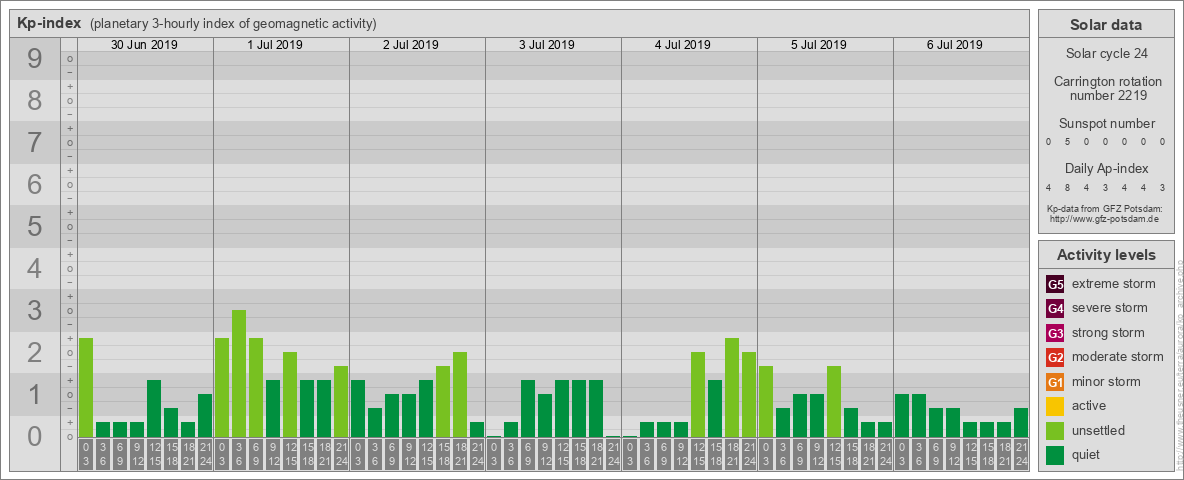This screenshot has width=1184, height=480.
Task: Click the 3 Jul 6-9h quiet bar
Action: coord(528,408)
